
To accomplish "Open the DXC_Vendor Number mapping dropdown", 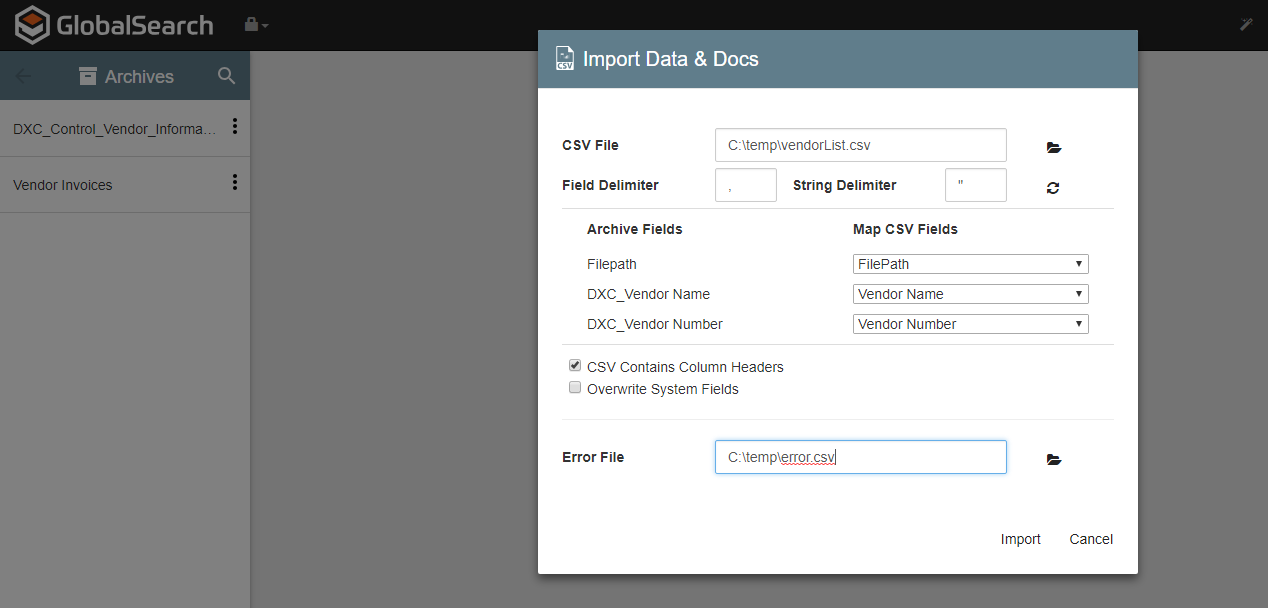I will (x=970, y=324).
